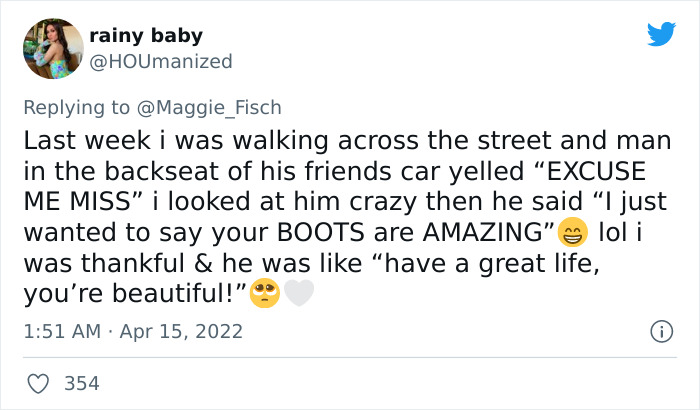The width and height of the screenshot is (700, 410).
Task: Click the white heart emoji
Action: tap(298, 293)
